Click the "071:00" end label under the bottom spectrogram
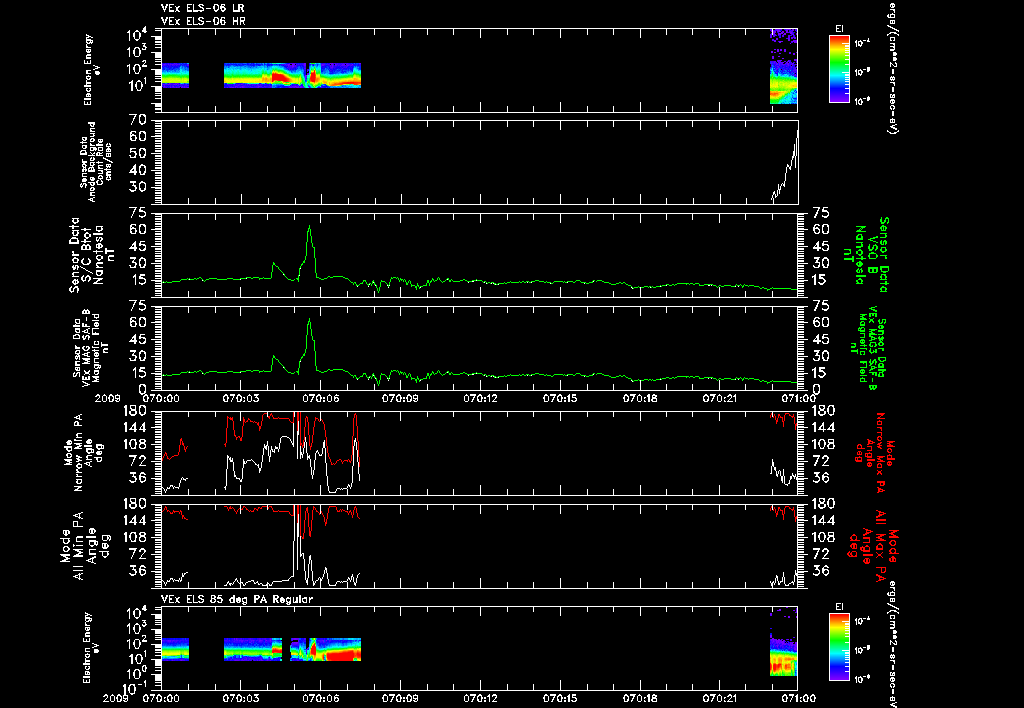 pyautogui.click(x=799, y=698)
